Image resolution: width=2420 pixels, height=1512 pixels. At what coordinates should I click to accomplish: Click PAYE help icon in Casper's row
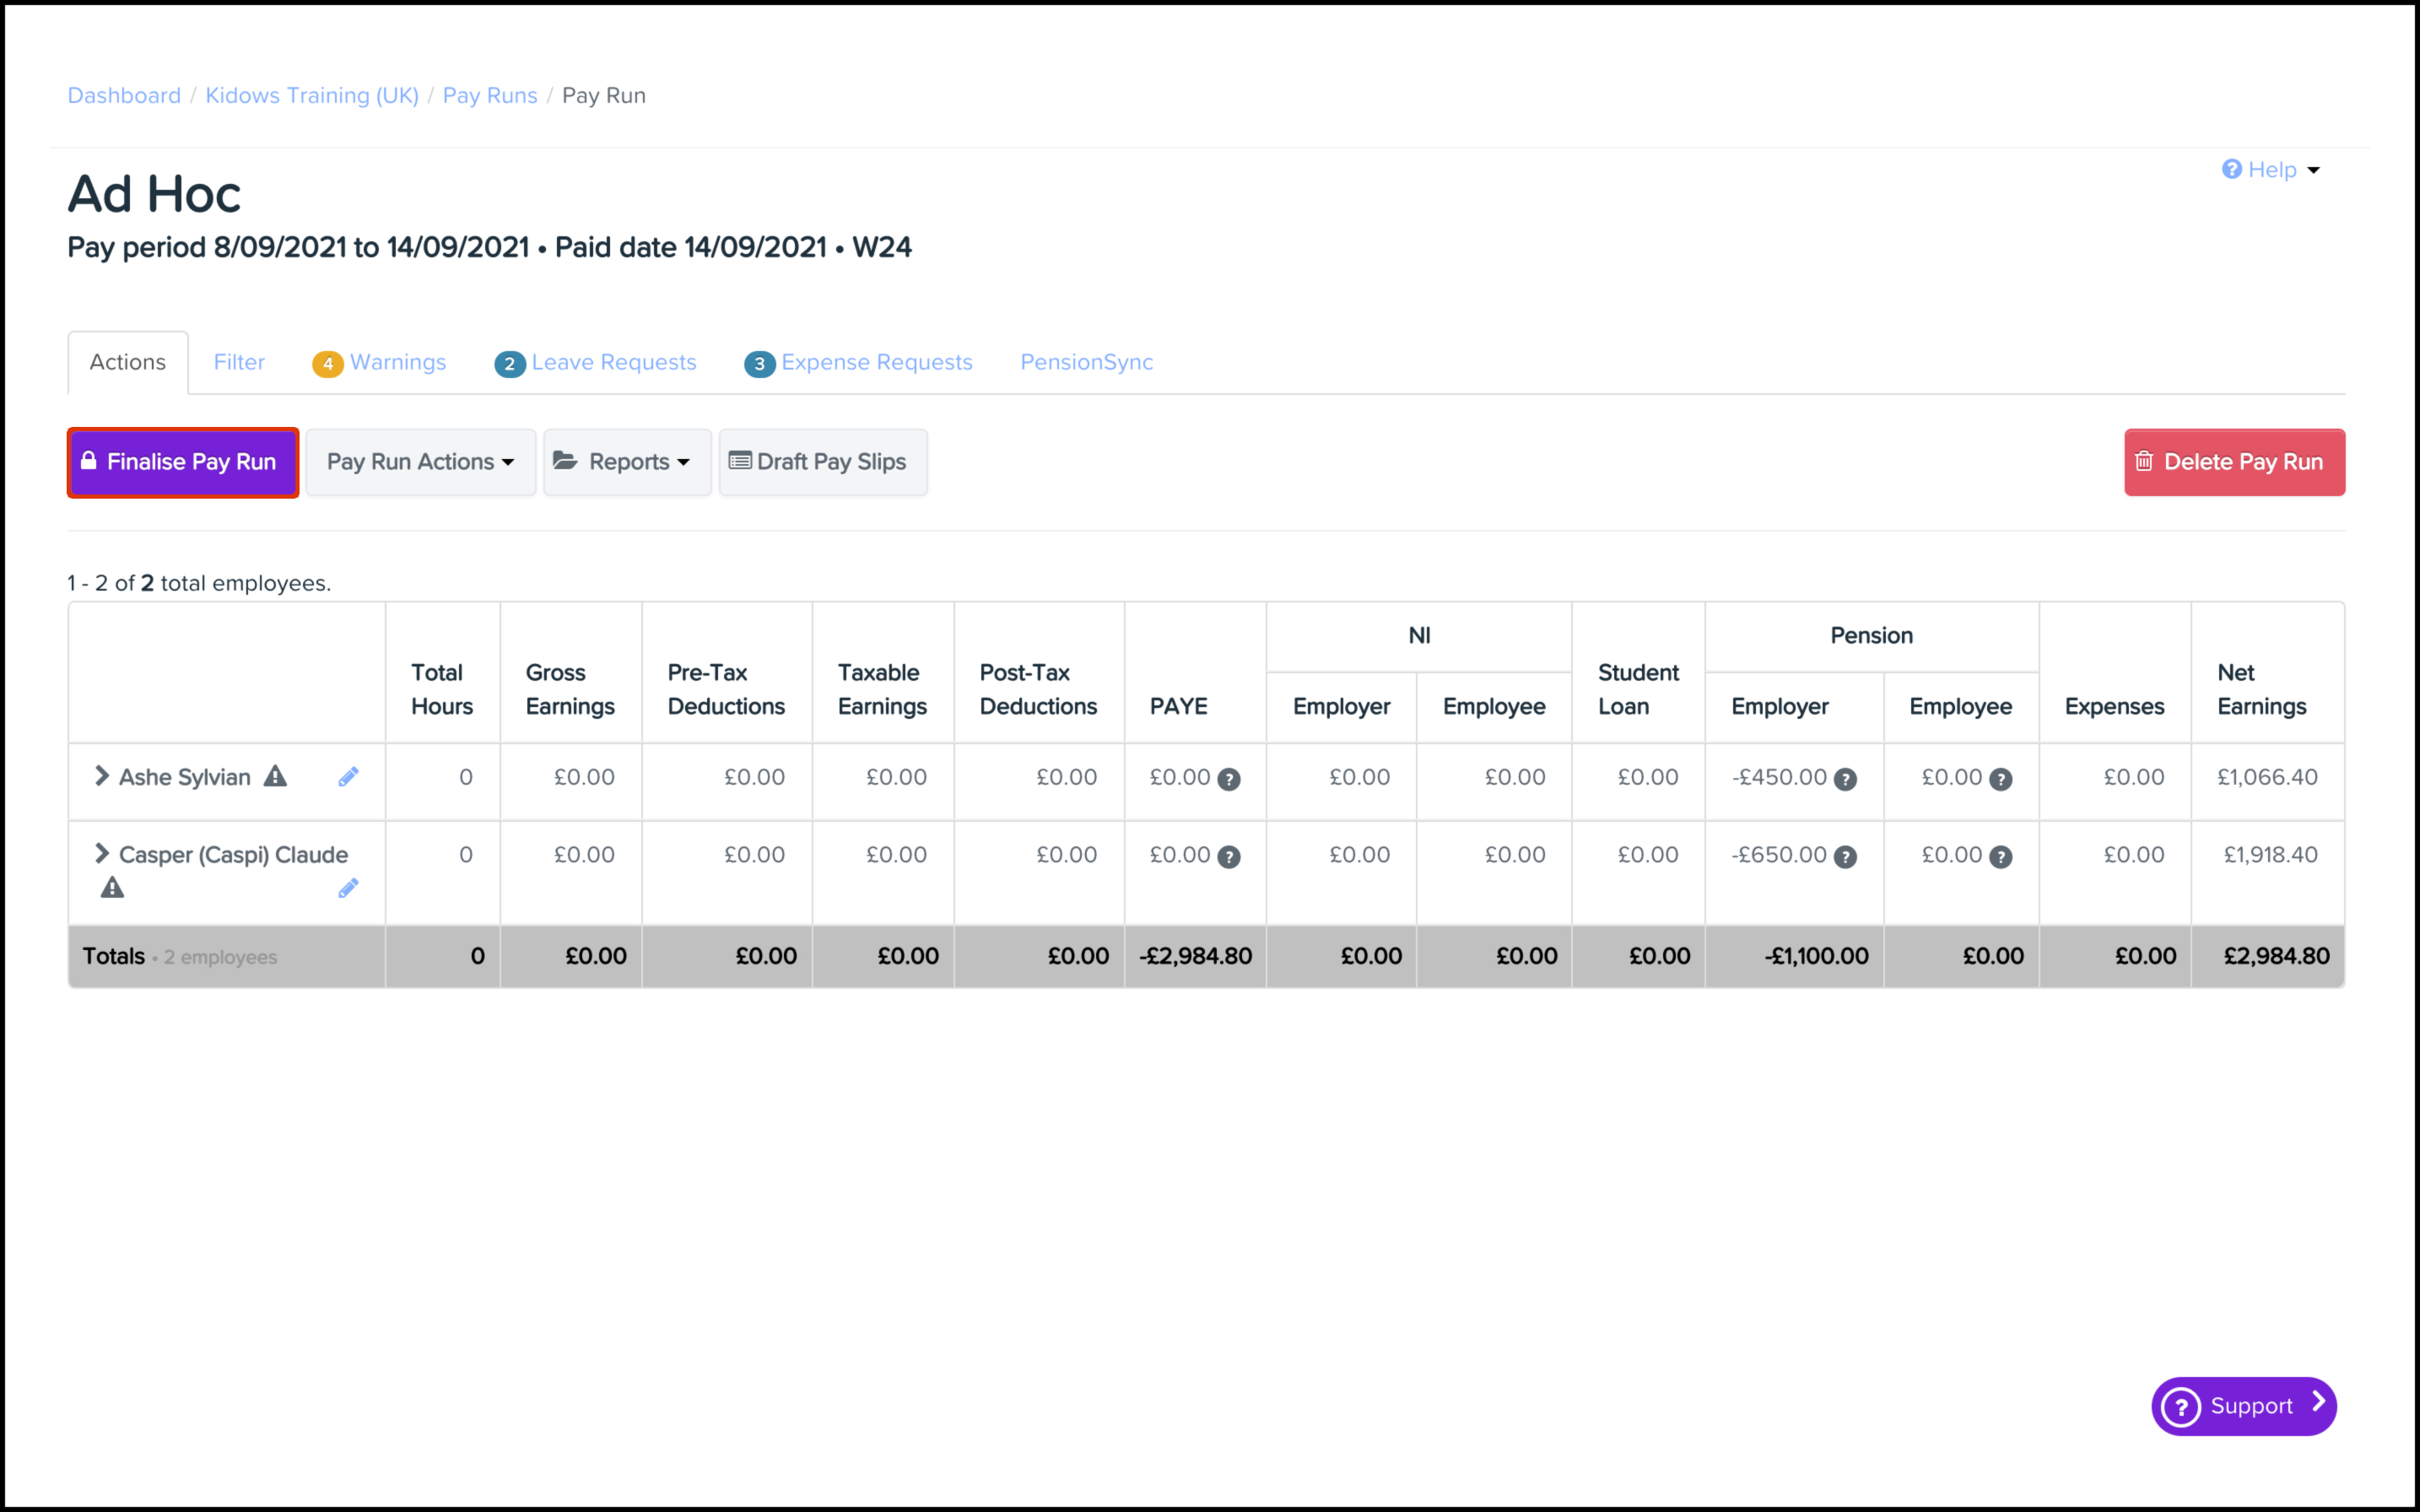tap(1229, 857)
